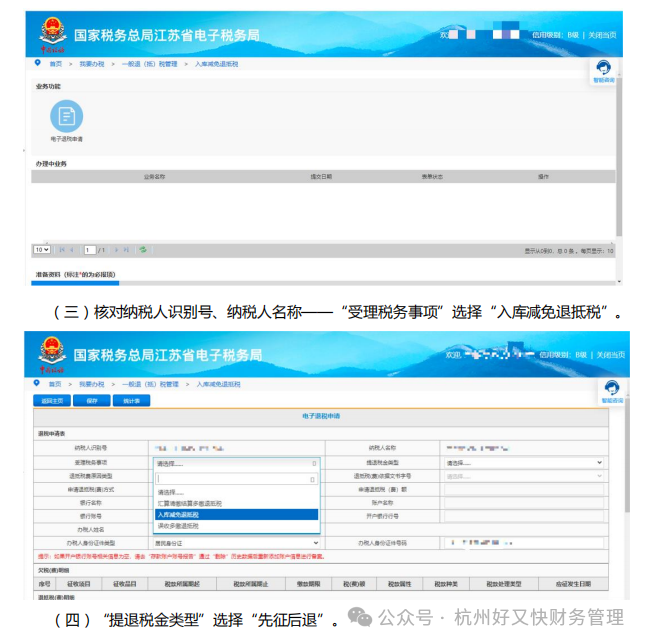The width and height of the screenshot is (645, 644).
Task: Click 税款属性 column header
Action: [x=400, y=584]
